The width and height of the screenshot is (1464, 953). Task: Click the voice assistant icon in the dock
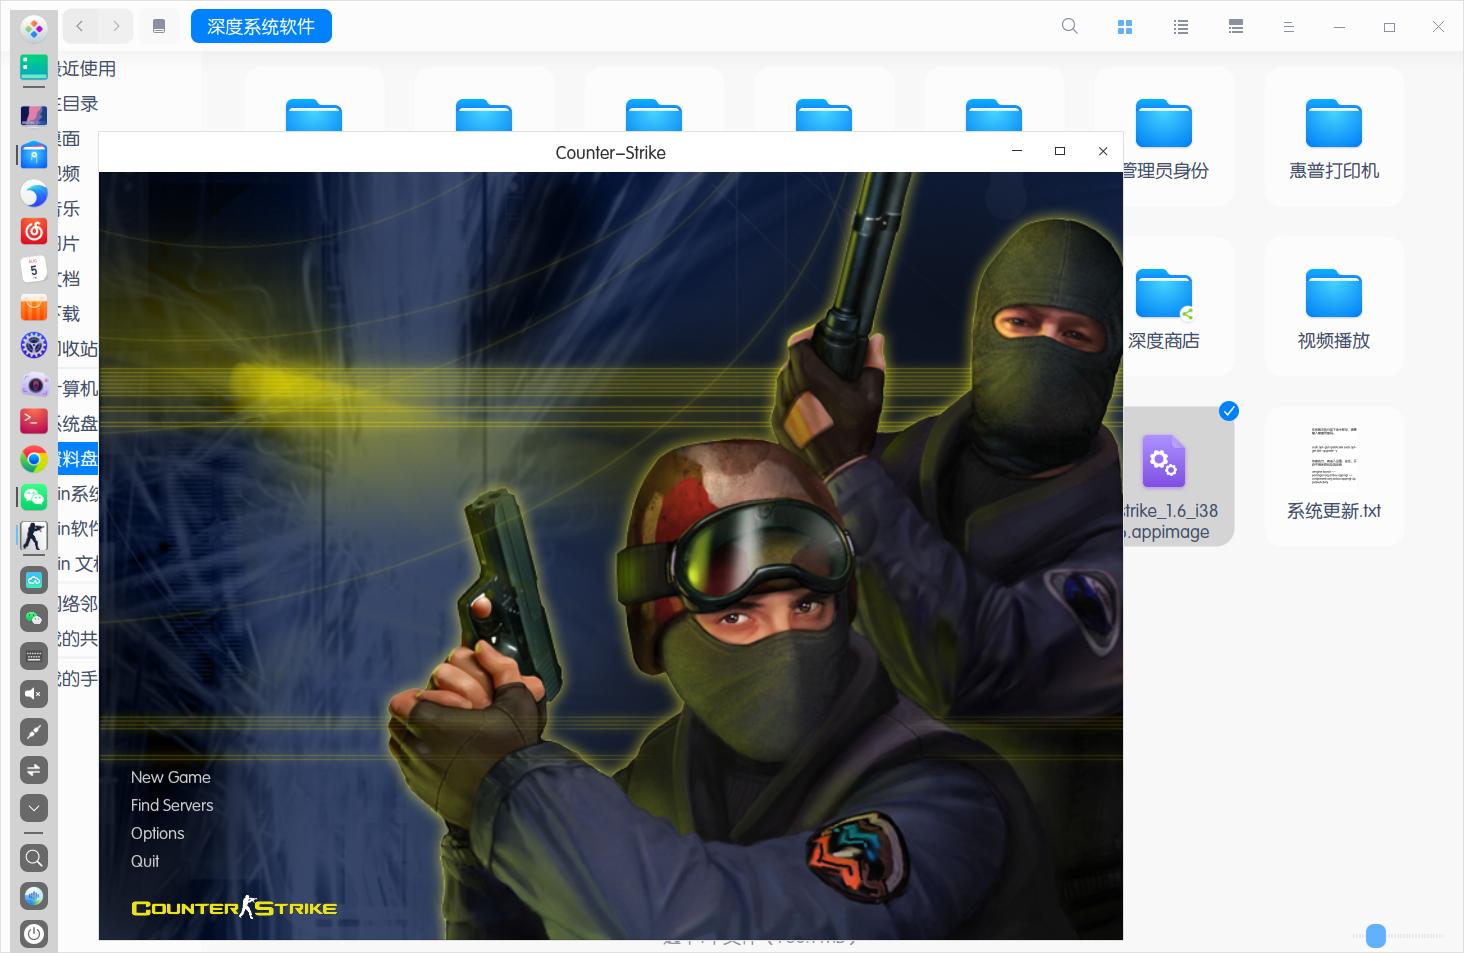(34, 896)
